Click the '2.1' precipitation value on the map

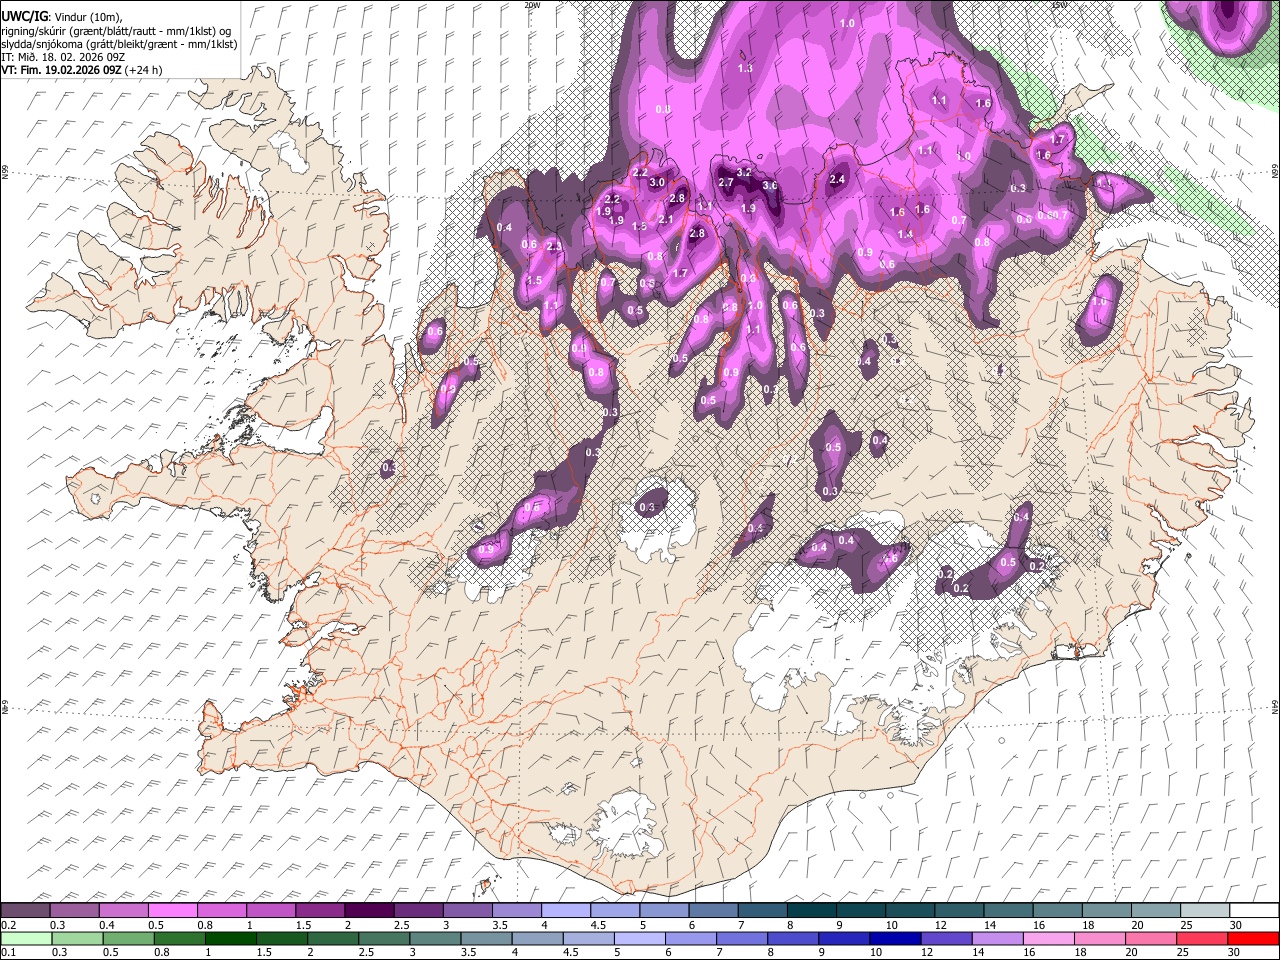[x=666, y=219]
